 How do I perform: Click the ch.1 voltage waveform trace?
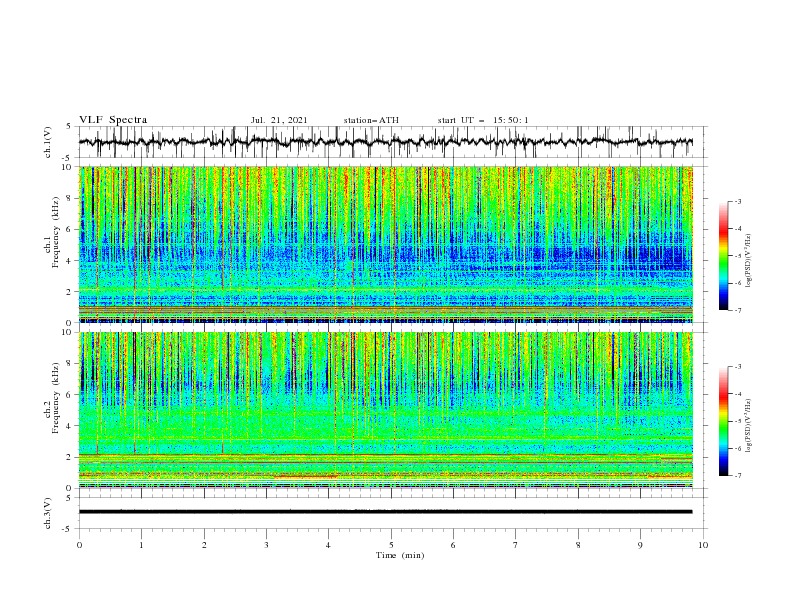coord(386,142)
